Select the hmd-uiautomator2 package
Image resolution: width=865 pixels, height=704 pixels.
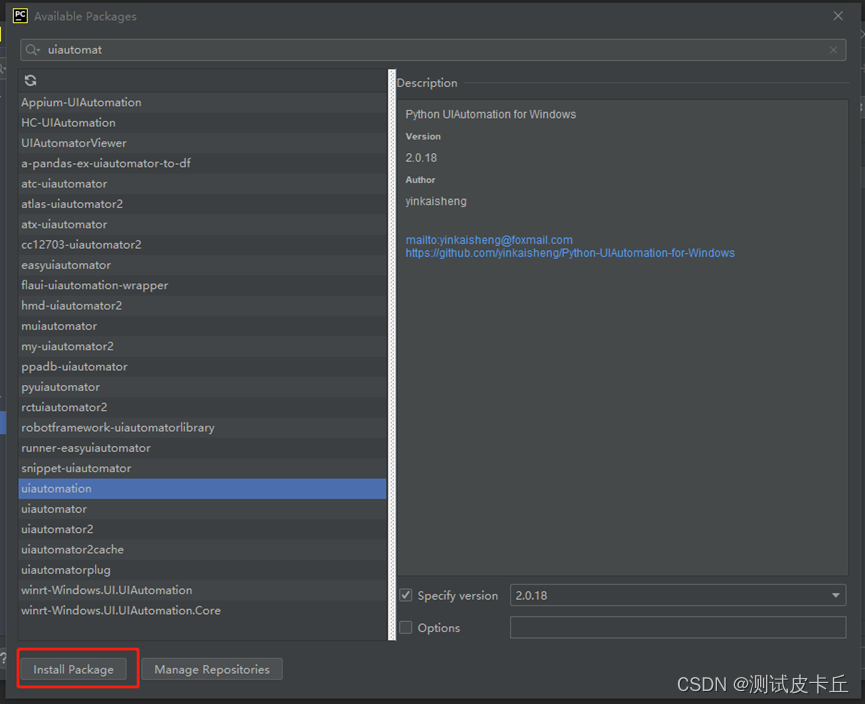[202, 306]
